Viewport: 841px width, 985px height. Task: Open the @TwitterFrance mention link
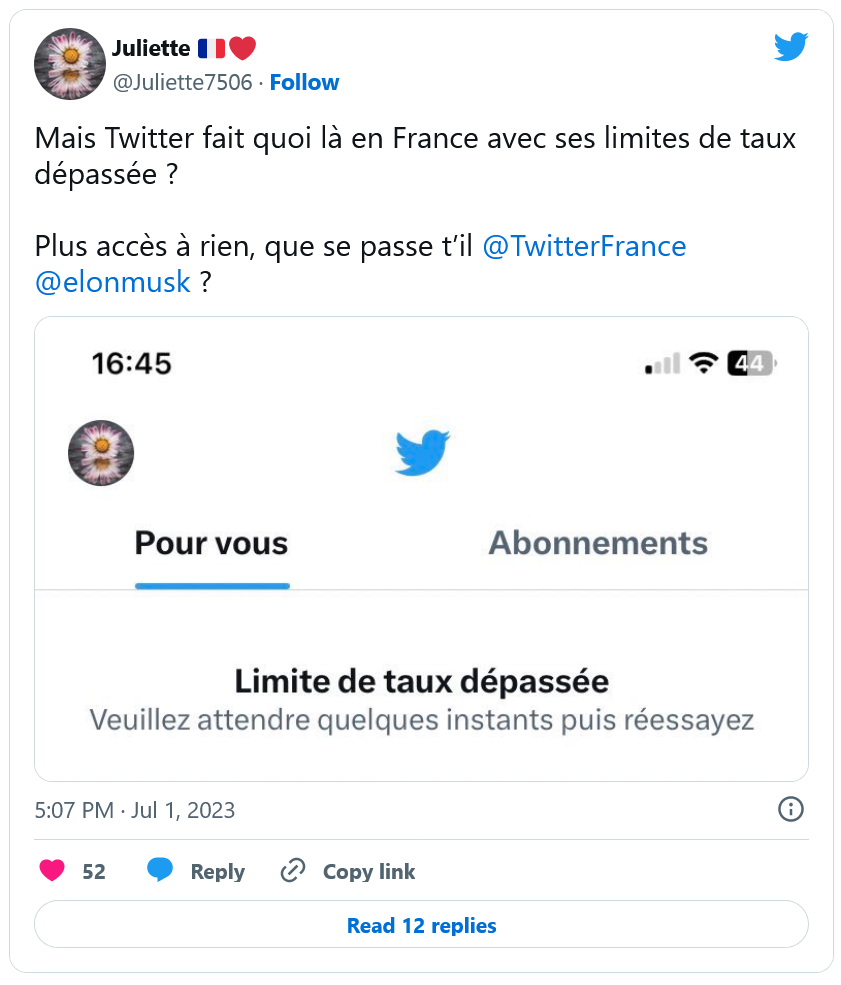(584, 246)
